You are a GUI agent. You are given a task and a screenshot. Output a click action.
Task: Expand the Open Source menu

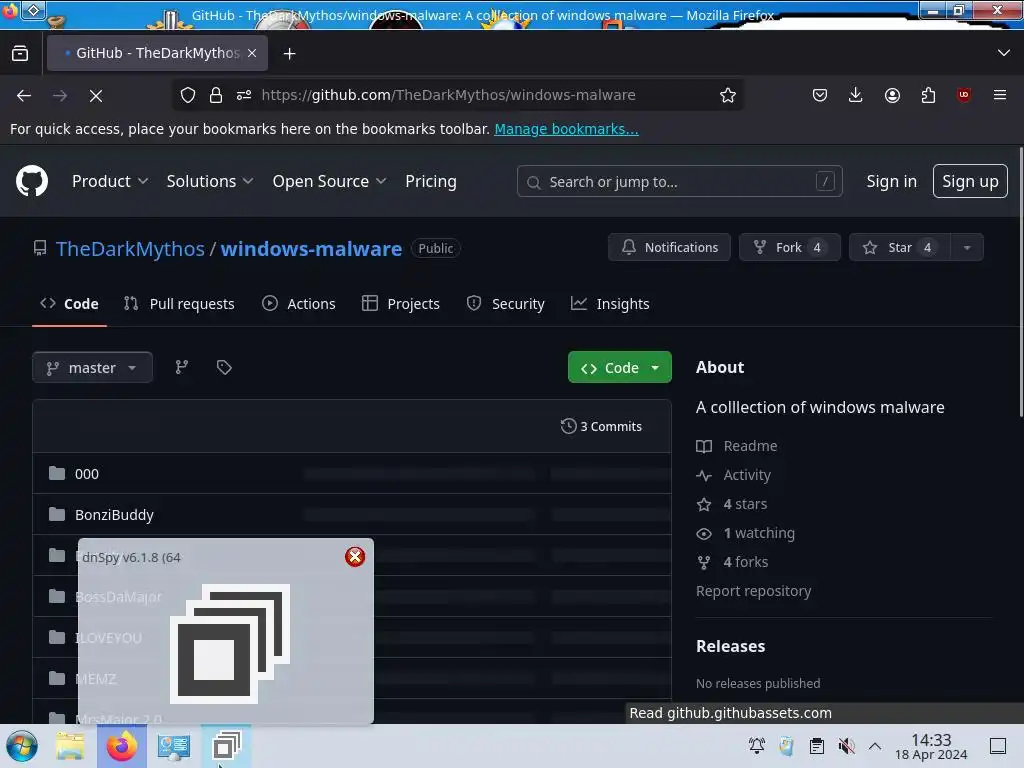329,181
